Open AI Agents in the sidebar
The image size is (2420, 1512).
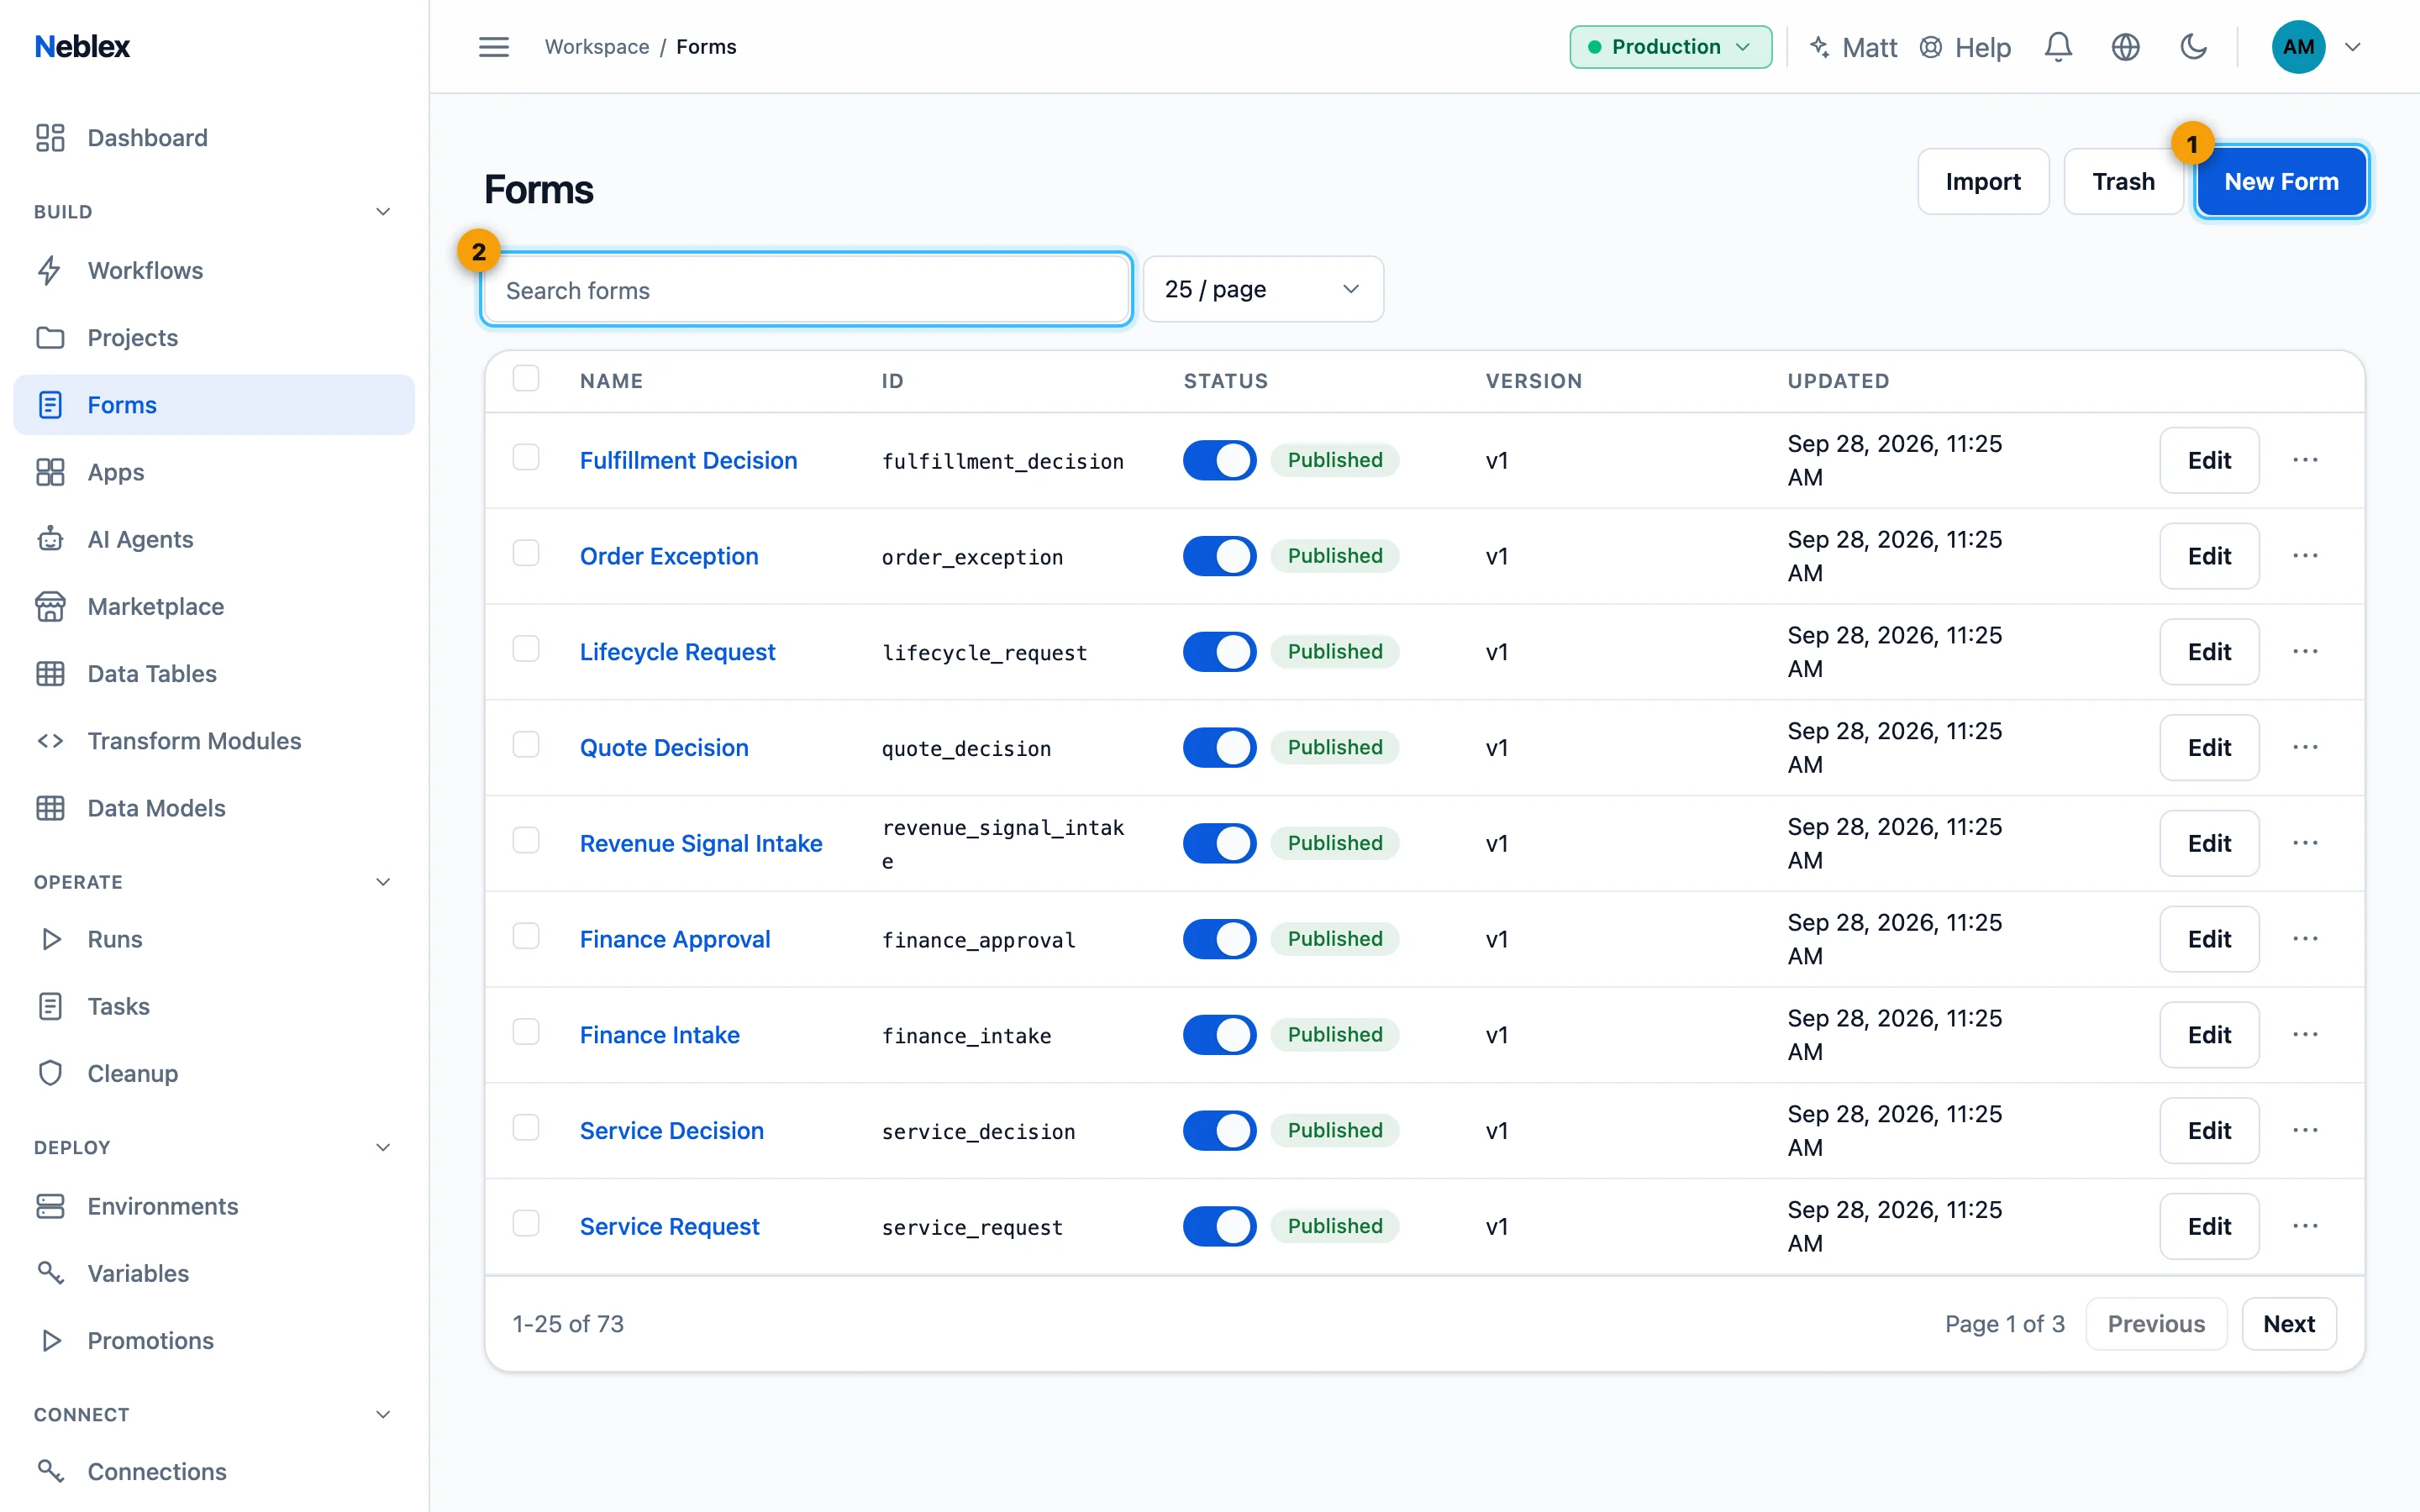click(x=214, y=539)
